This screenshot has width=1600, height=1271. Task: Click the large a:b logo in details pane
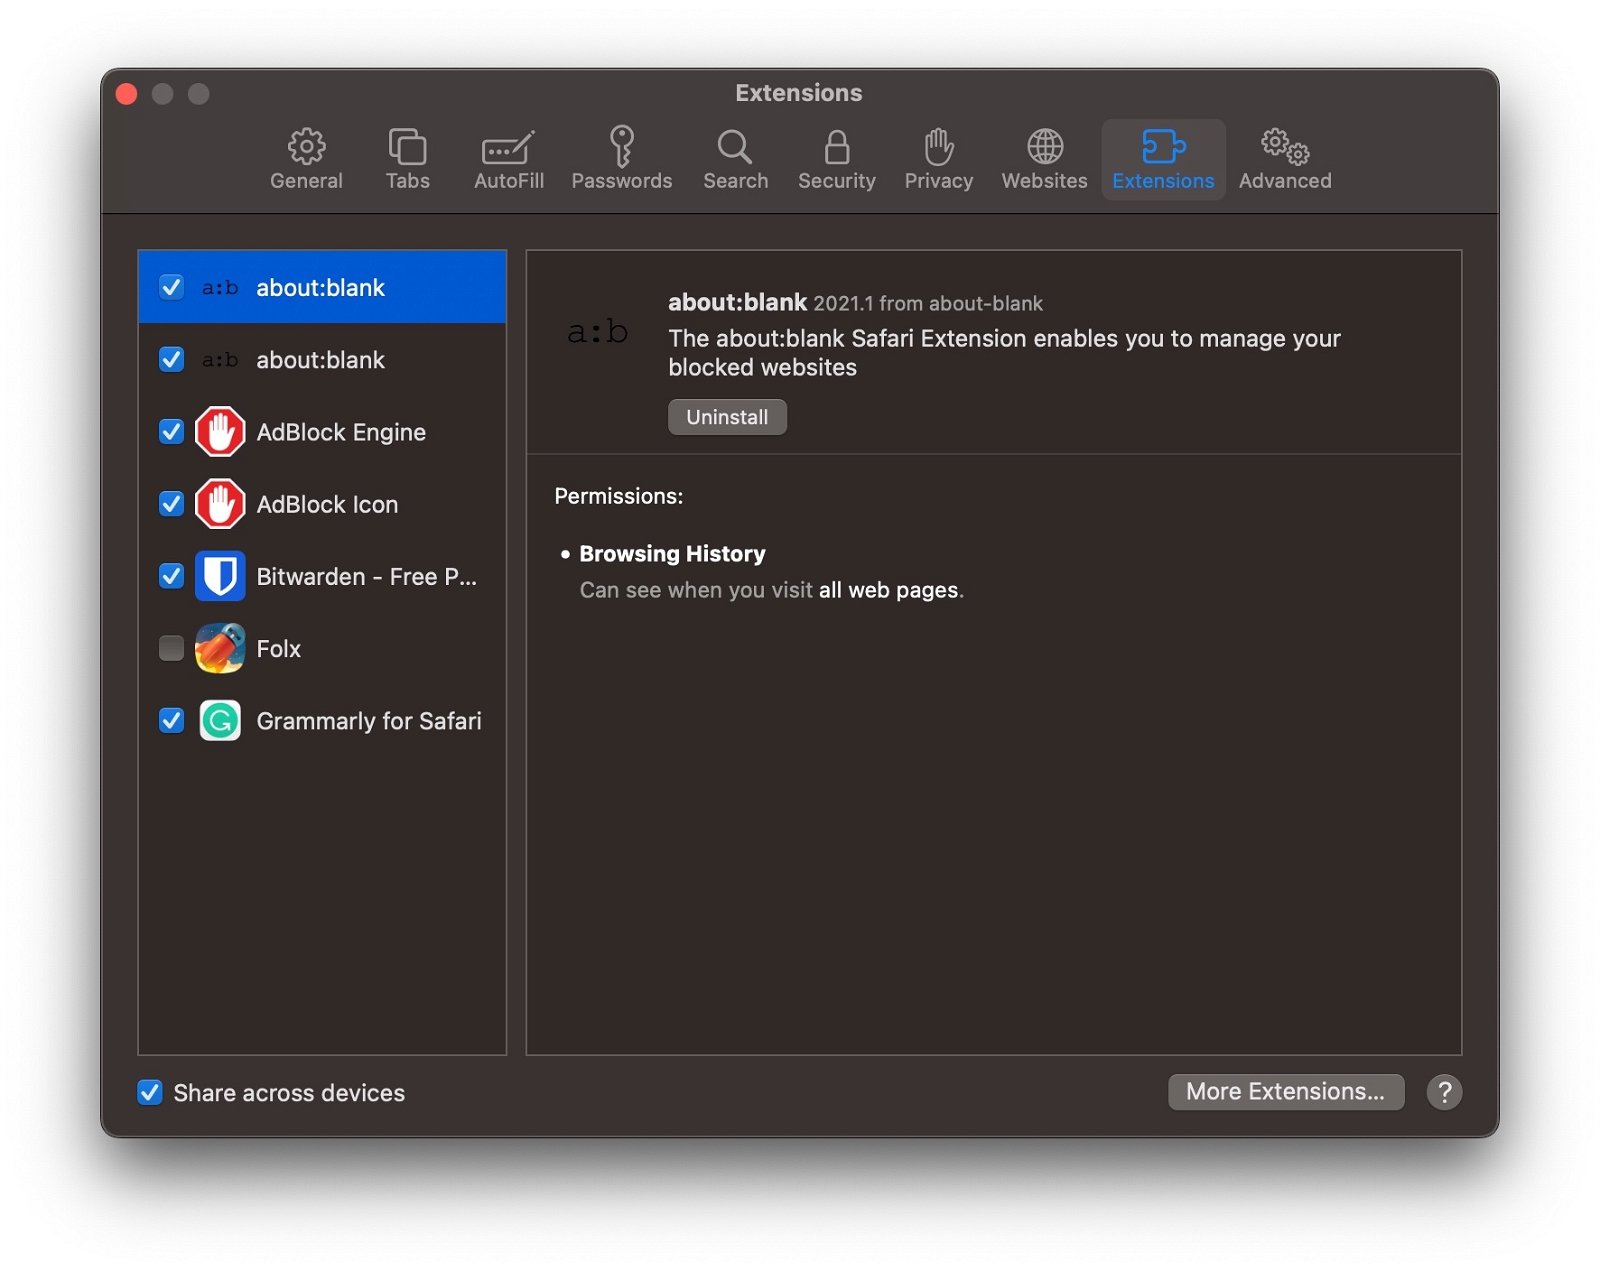[x=598, y=332]
